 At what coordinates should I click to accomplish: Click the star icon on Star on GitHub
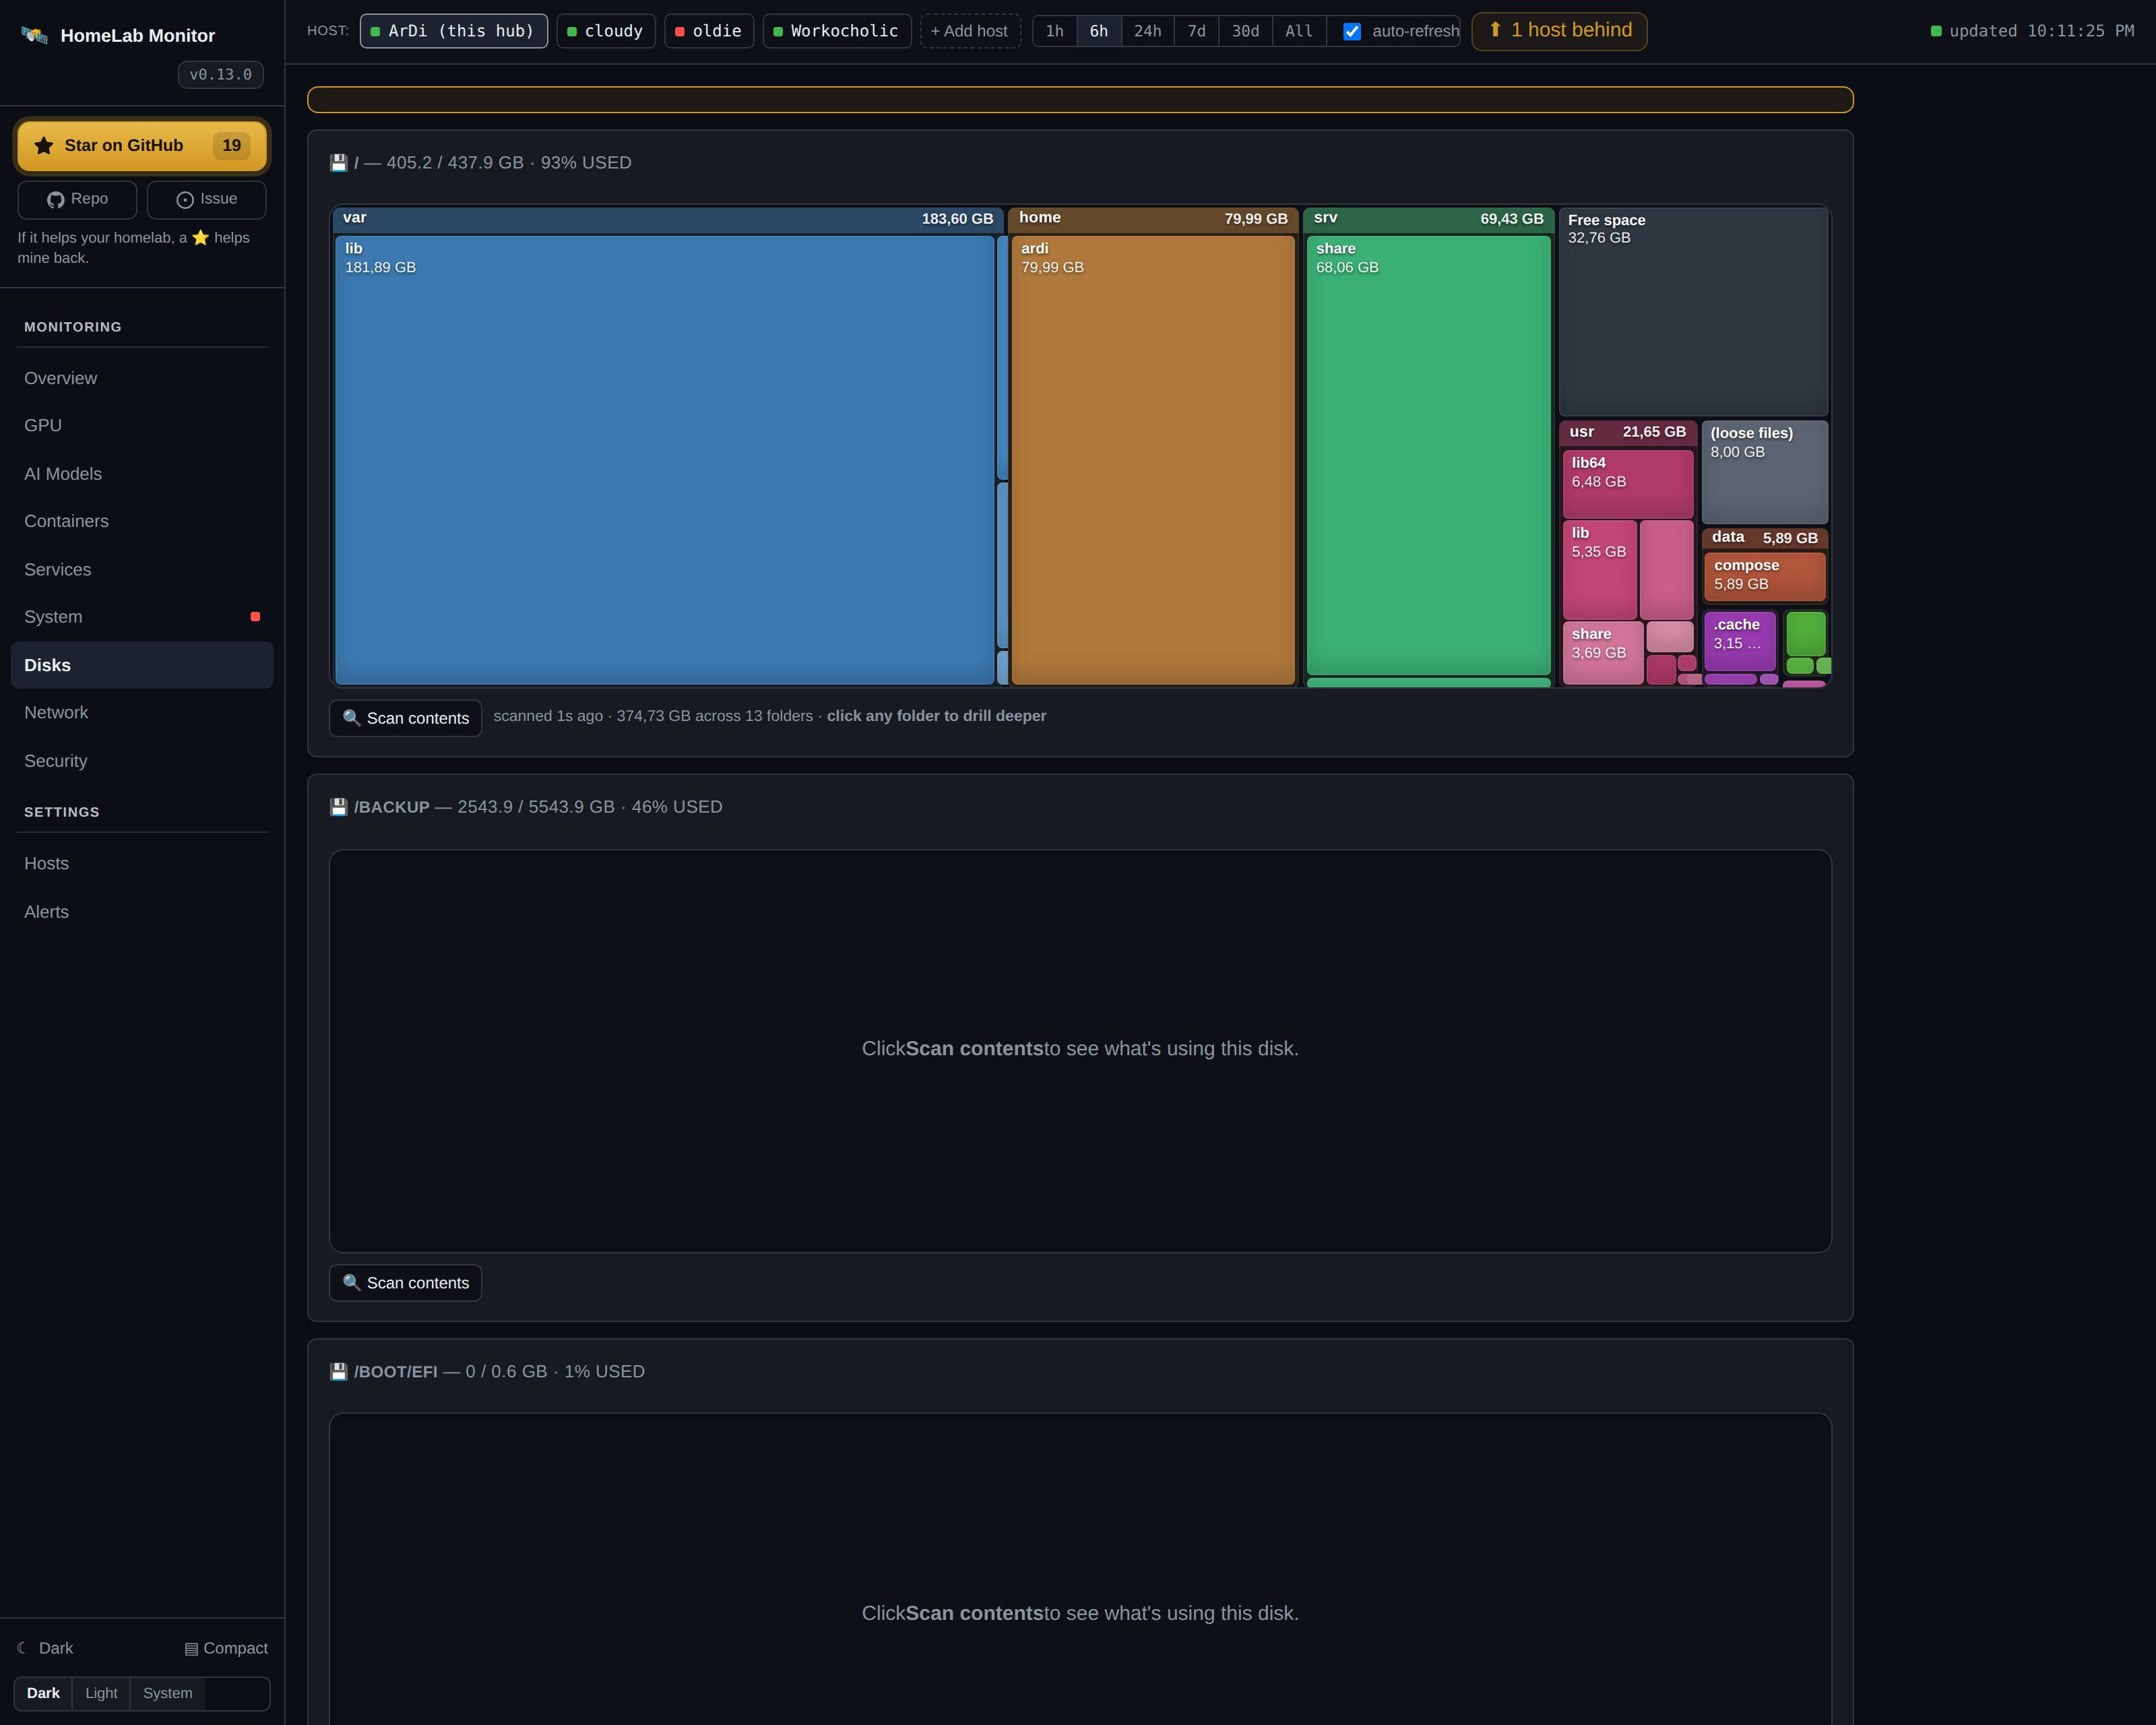[44, 146]
